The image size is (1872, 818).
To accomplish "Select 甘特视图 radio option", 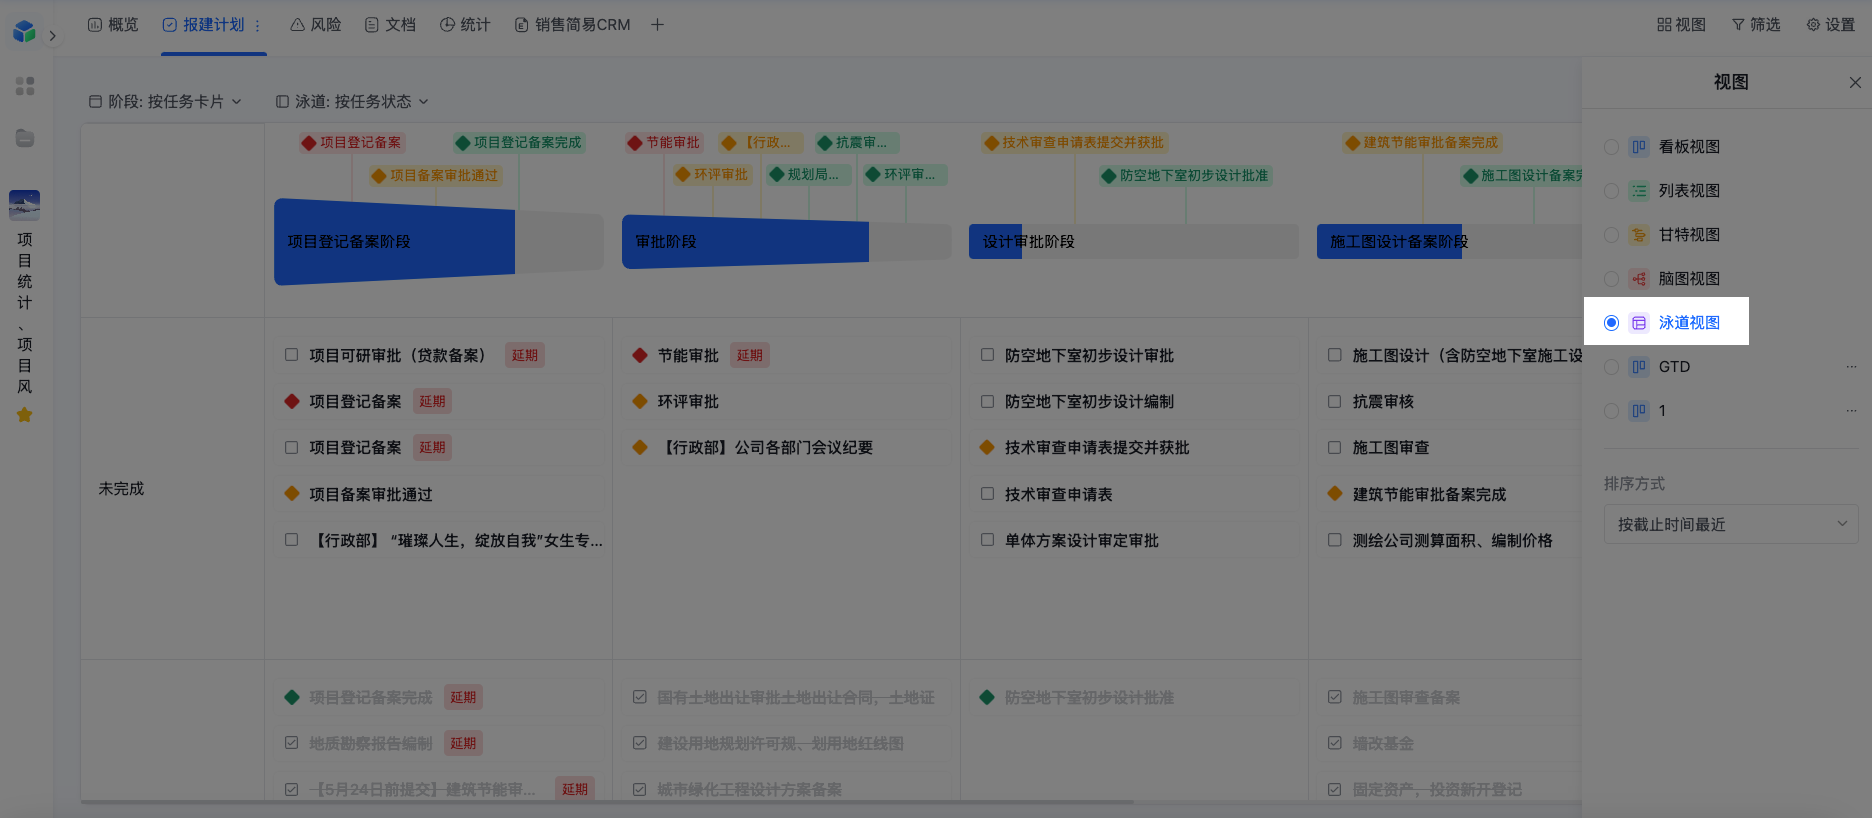I will point(1611,235).
